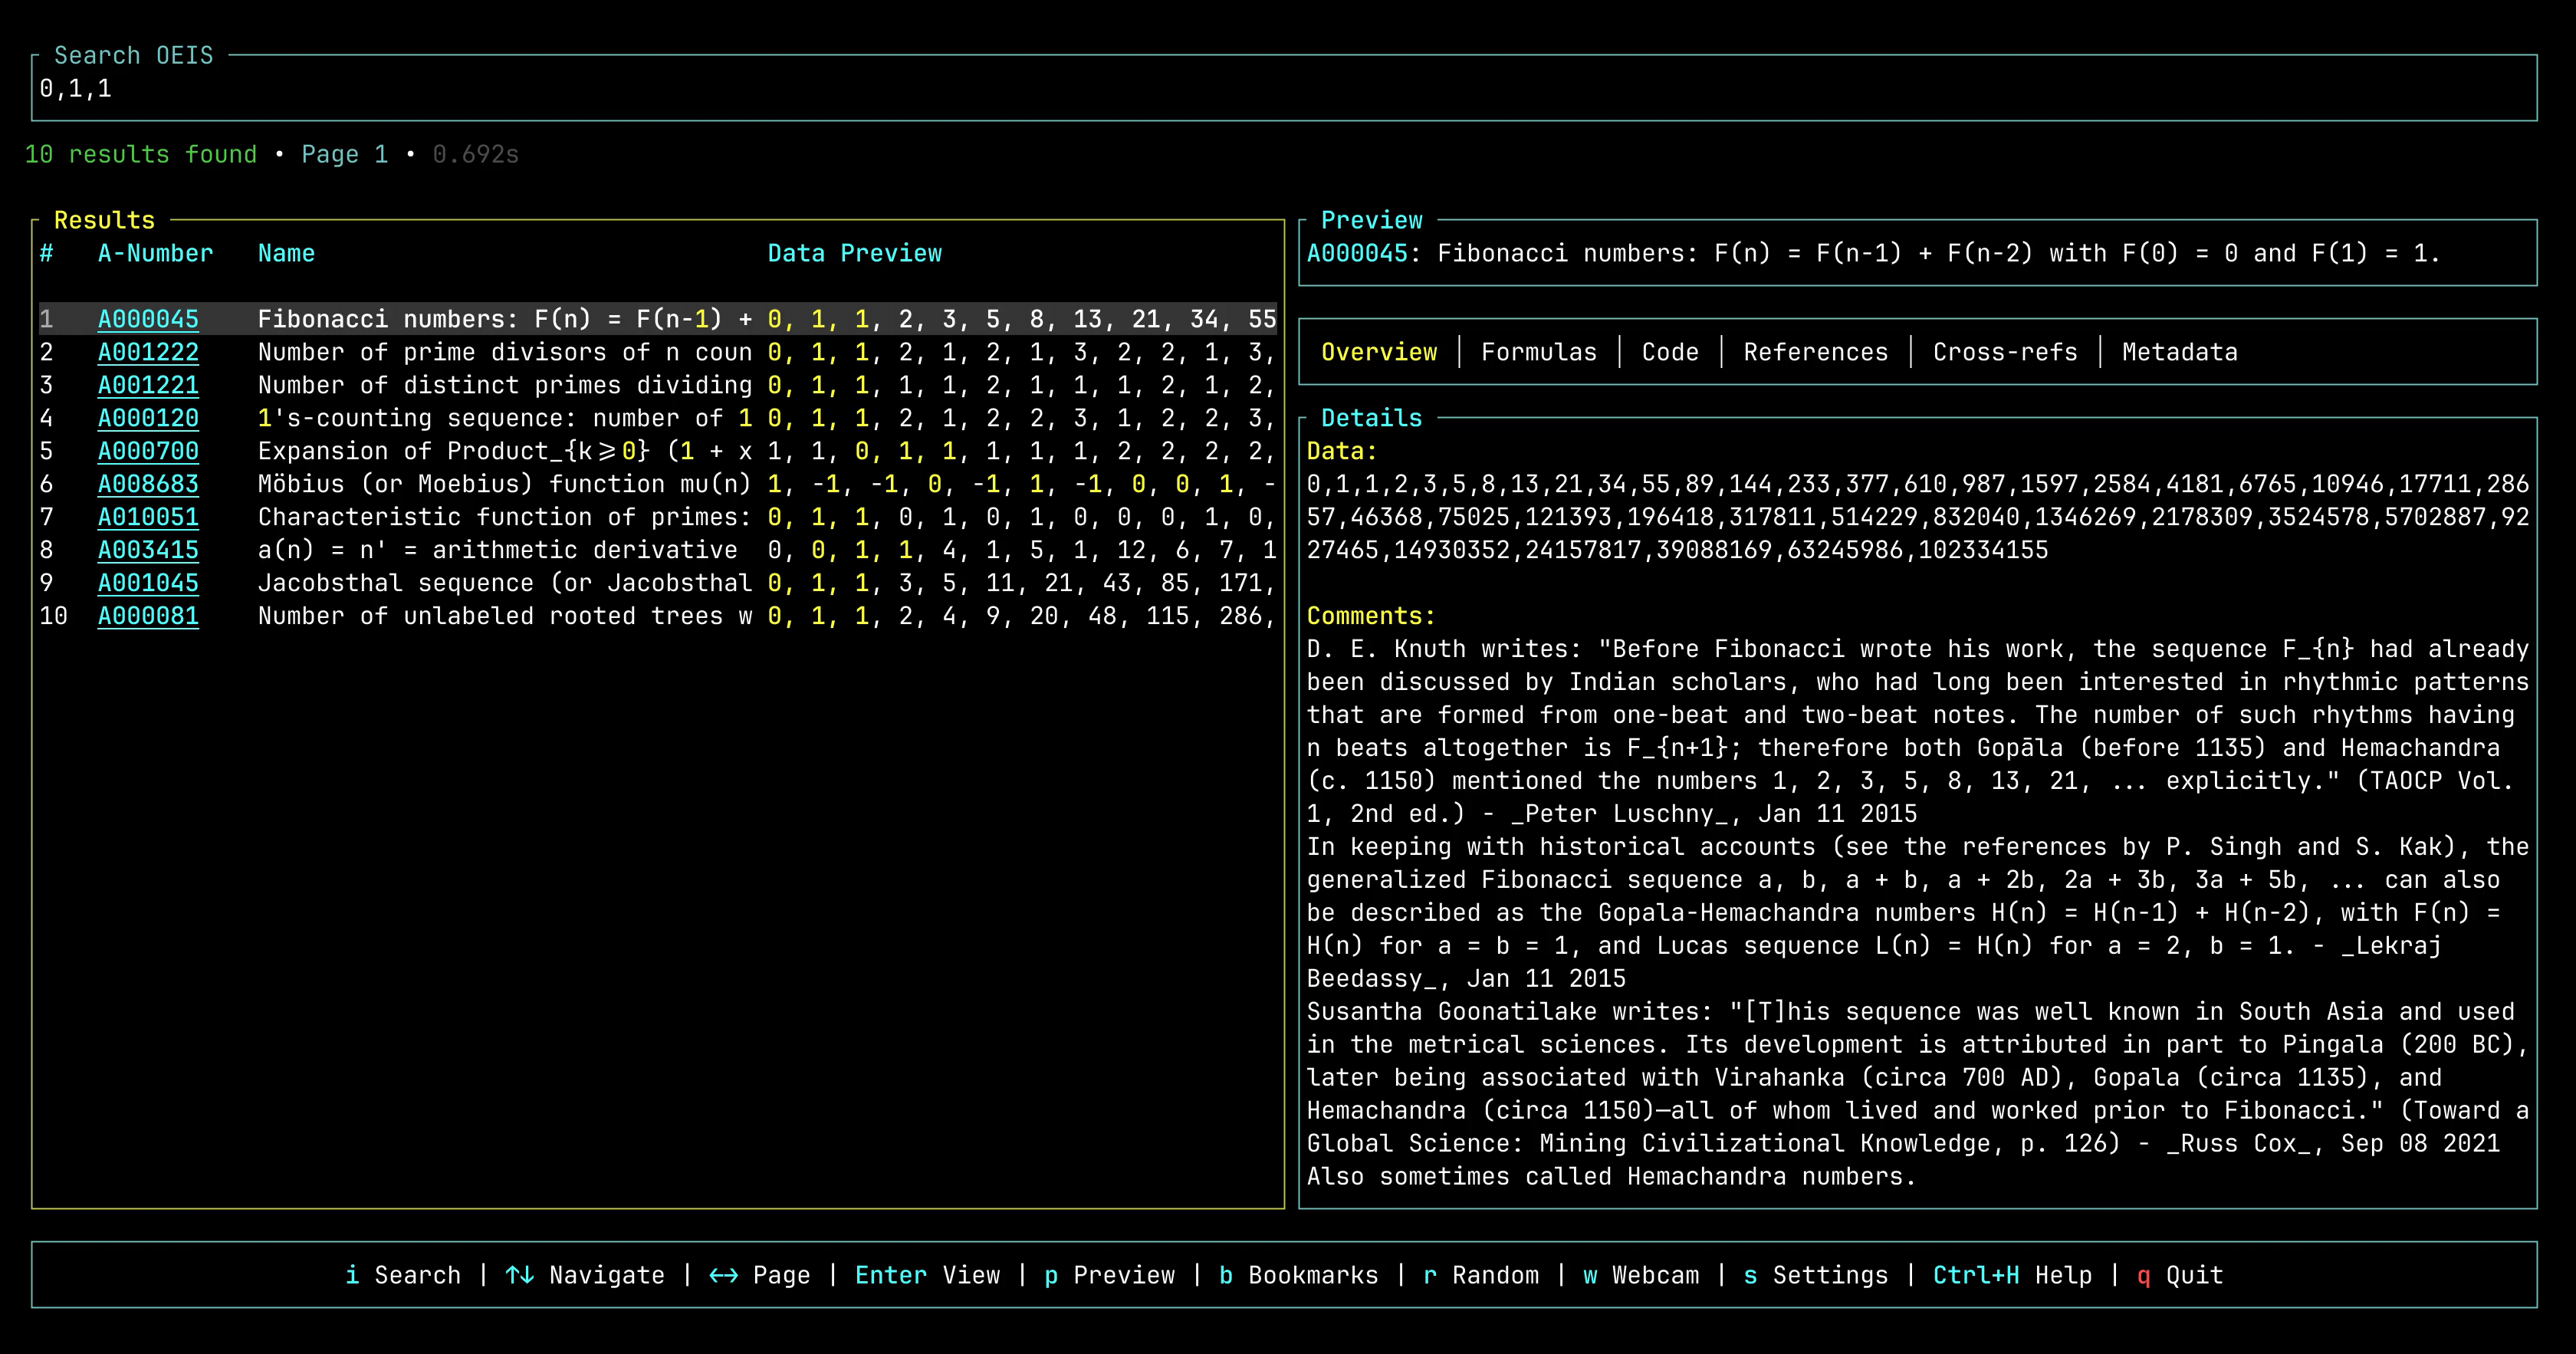Open the A003415 sequence link

pos(148,550)
